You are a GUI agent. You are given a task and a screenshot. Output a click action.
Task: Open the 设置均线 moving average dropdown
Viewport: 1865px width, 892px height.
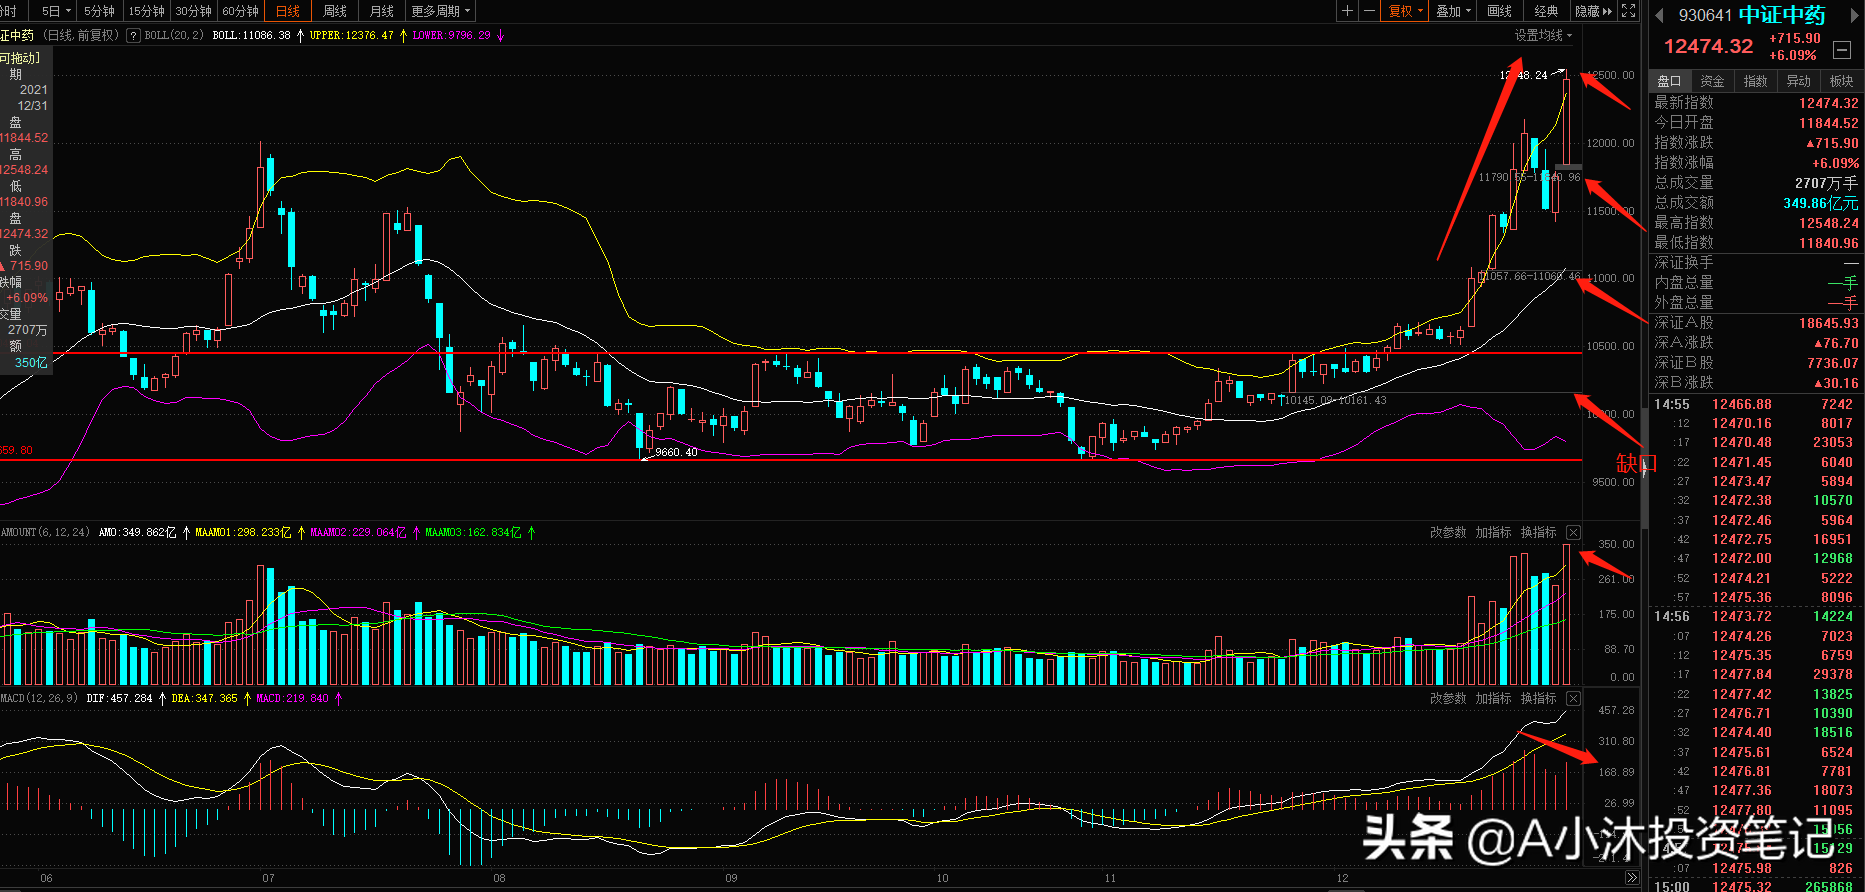[x=1543, y=35]
